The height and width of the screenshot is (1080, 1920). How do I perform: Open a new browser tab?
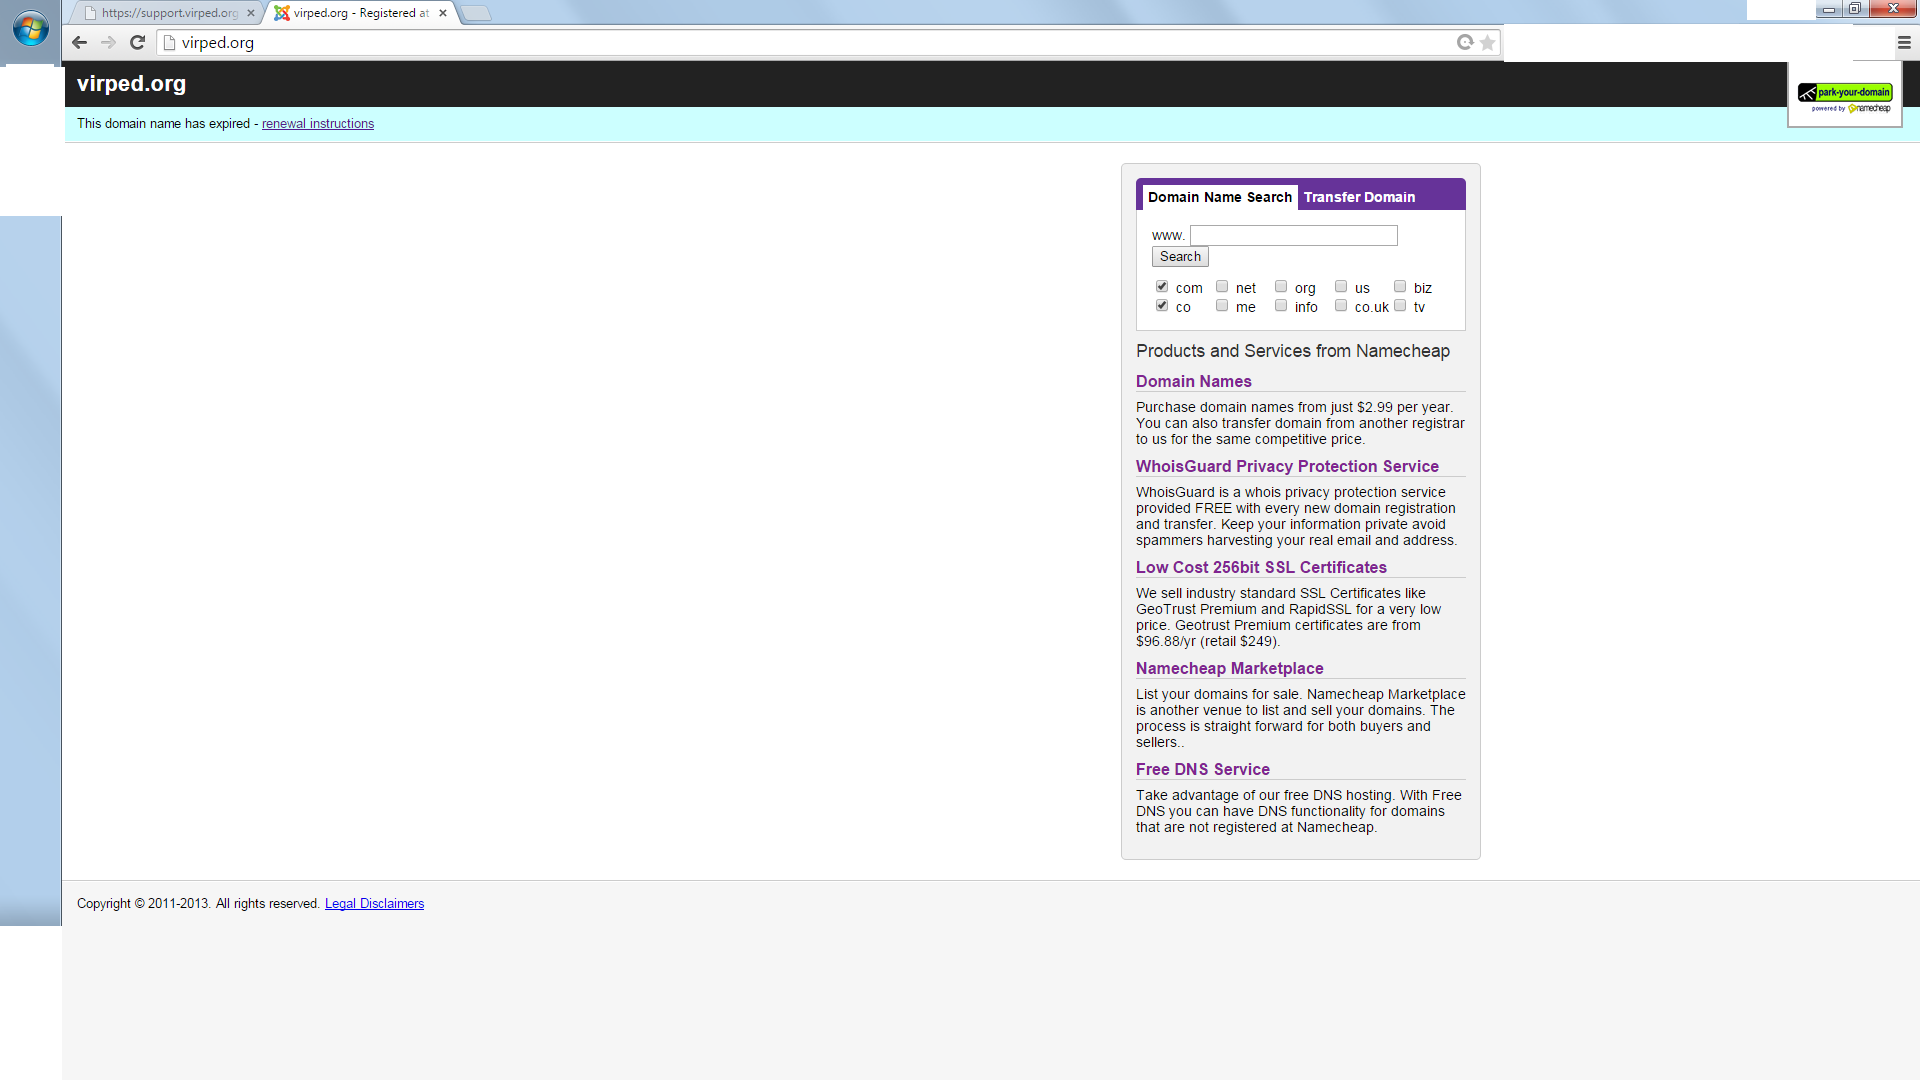476,13
